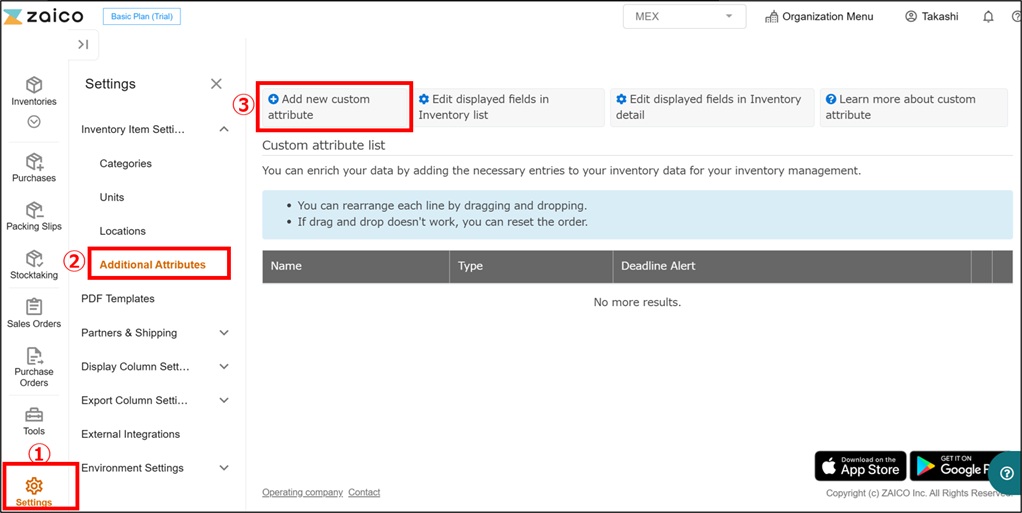Click Add new custom attribute
This screenshot has height=513, width=1022.
coord(334,107)
